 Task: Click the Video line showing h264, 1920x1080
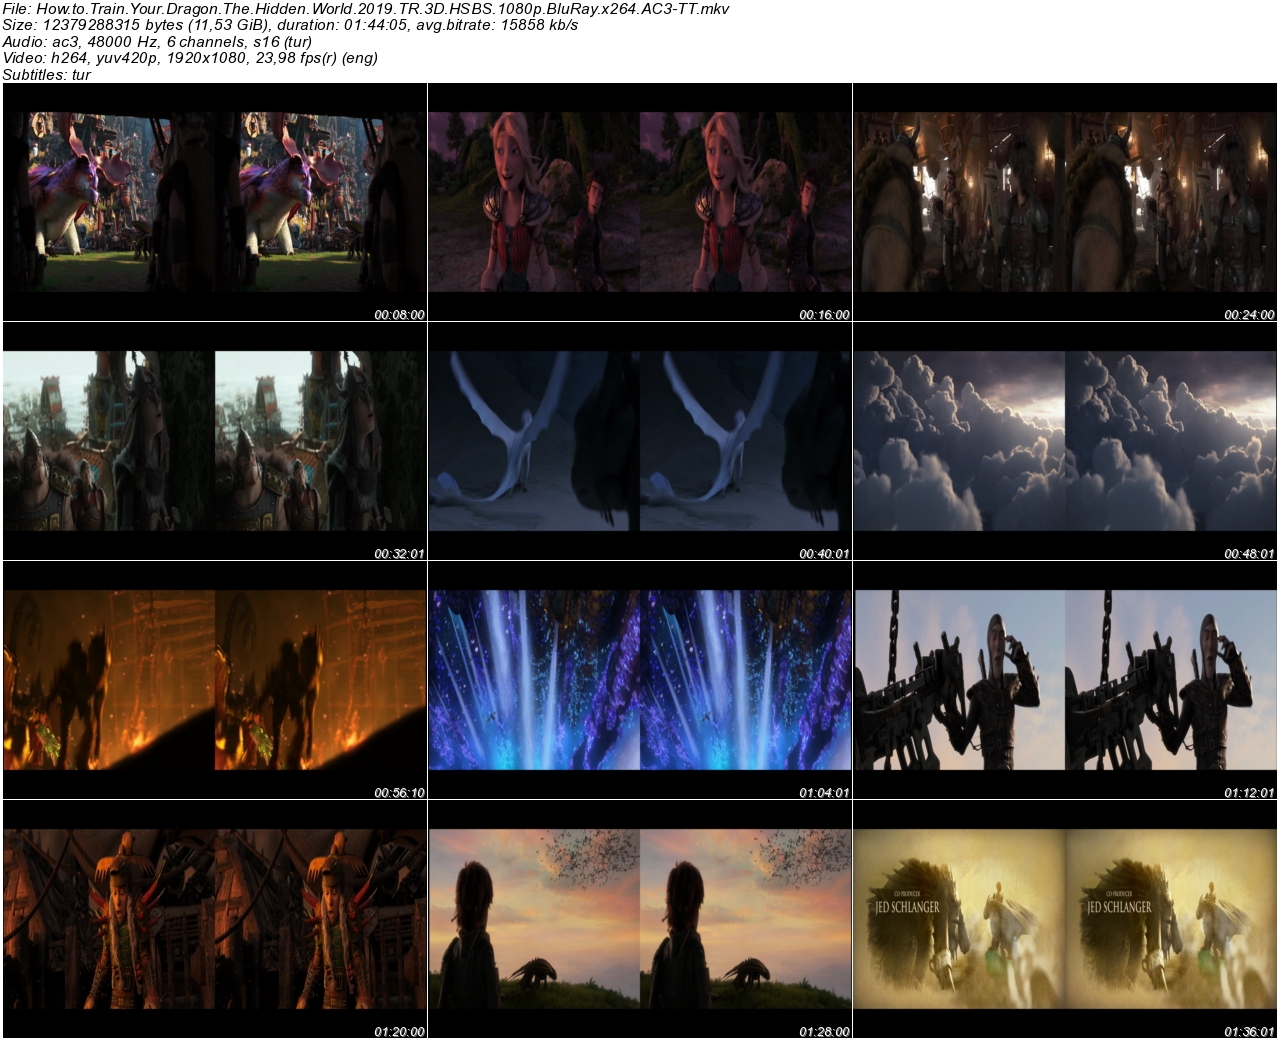(x=190, y=58)
